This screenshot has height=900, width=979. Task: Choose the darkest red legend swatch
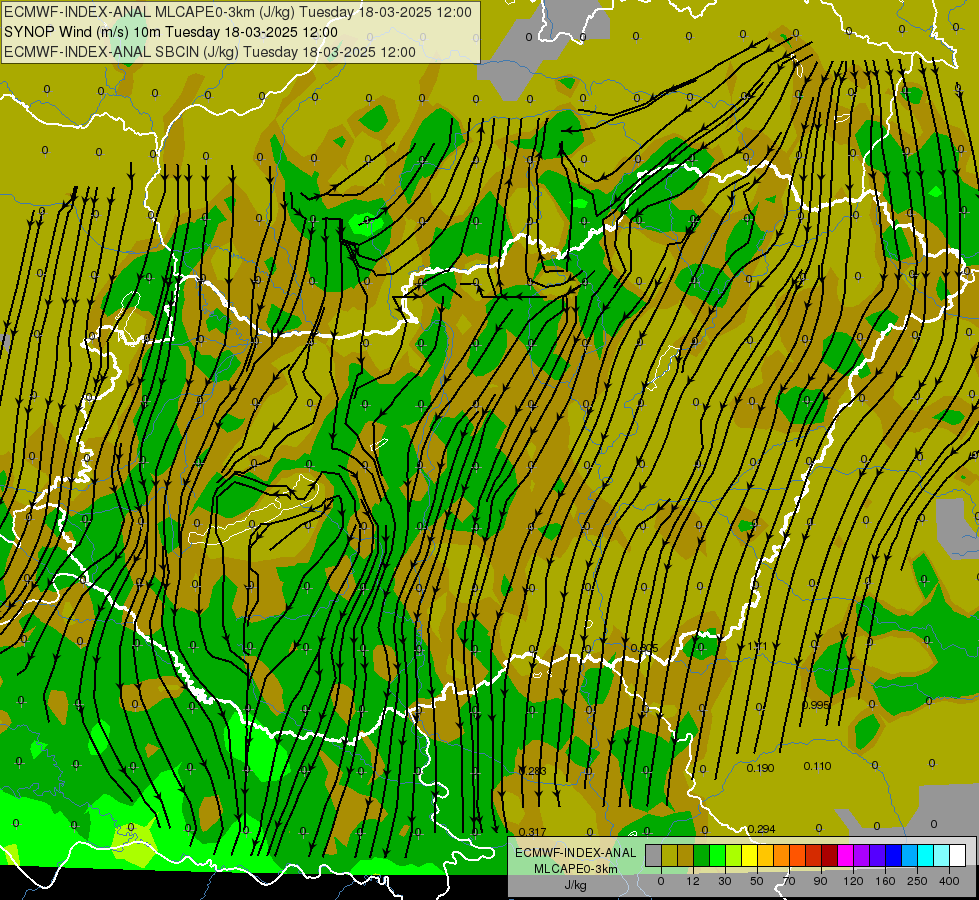829,855
